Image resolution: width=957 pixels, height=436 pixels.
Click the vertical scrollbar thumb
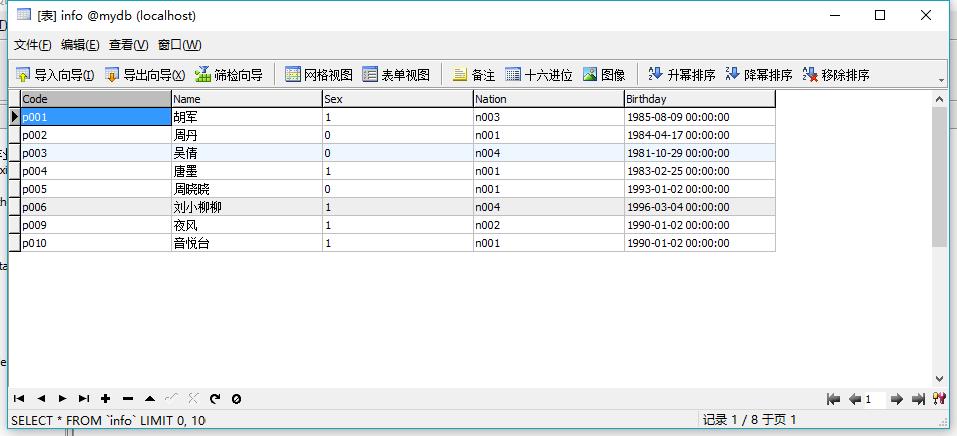(x=940, y=176)
